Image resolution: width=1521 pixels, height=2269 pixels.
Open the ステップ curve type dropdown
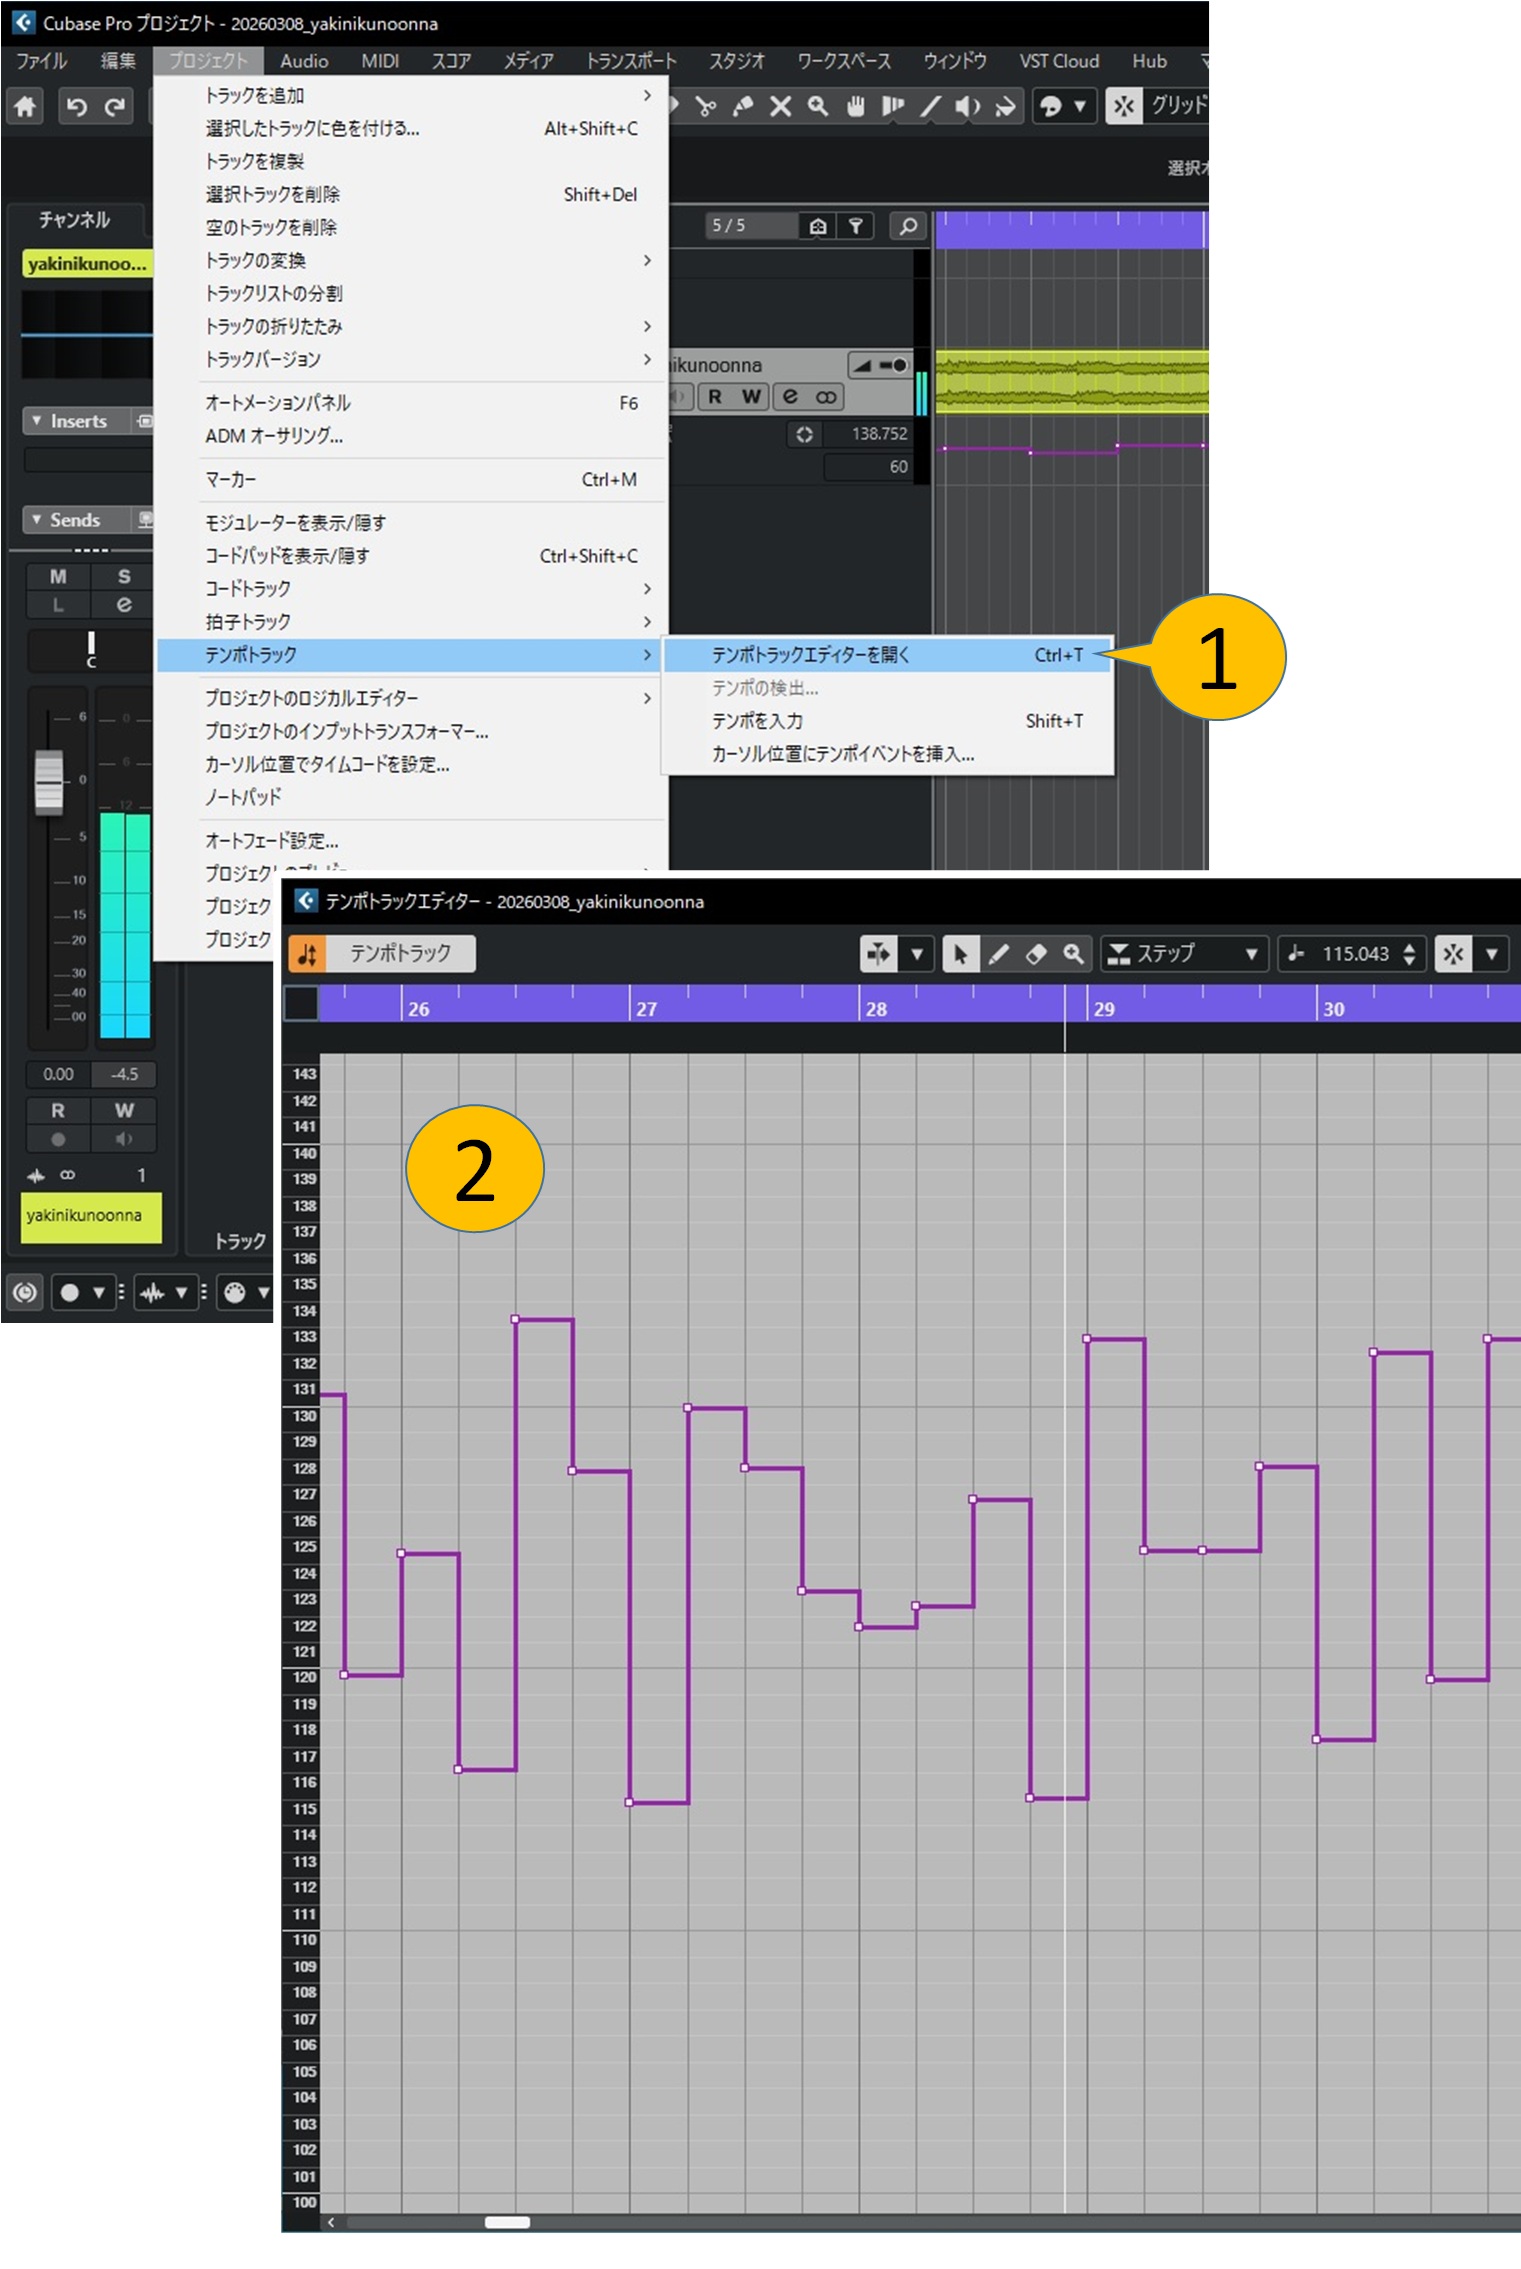(x=1184, y=954)
